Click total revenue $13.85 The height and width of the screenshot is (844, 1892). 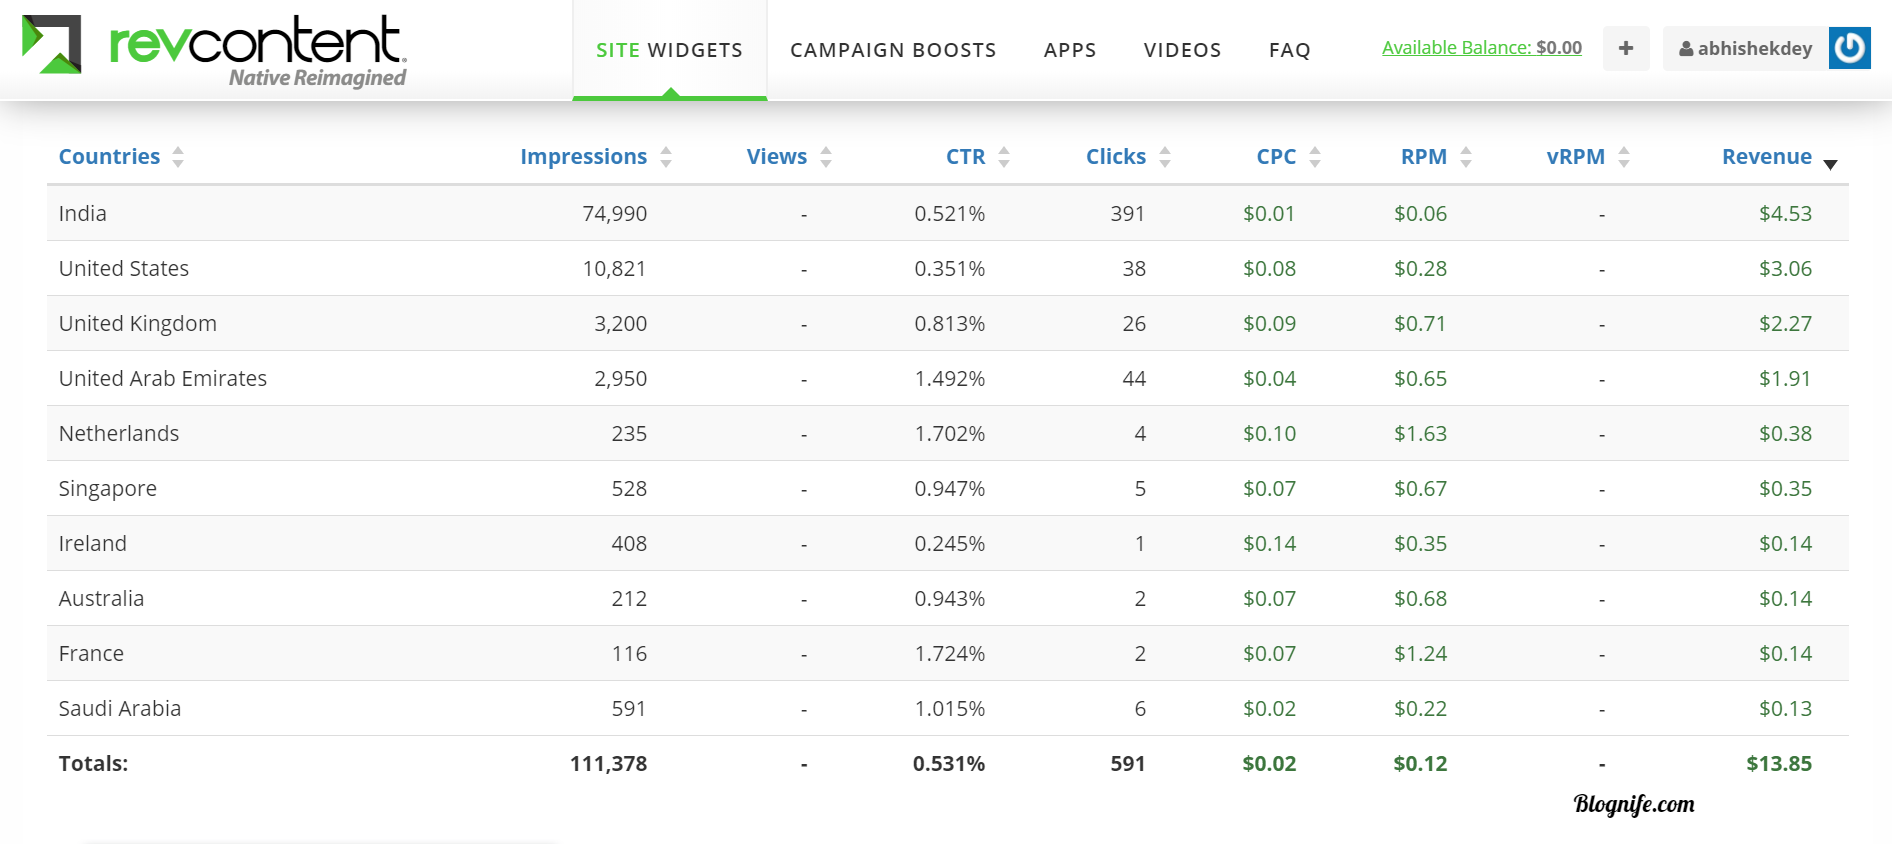point(1779,763)
